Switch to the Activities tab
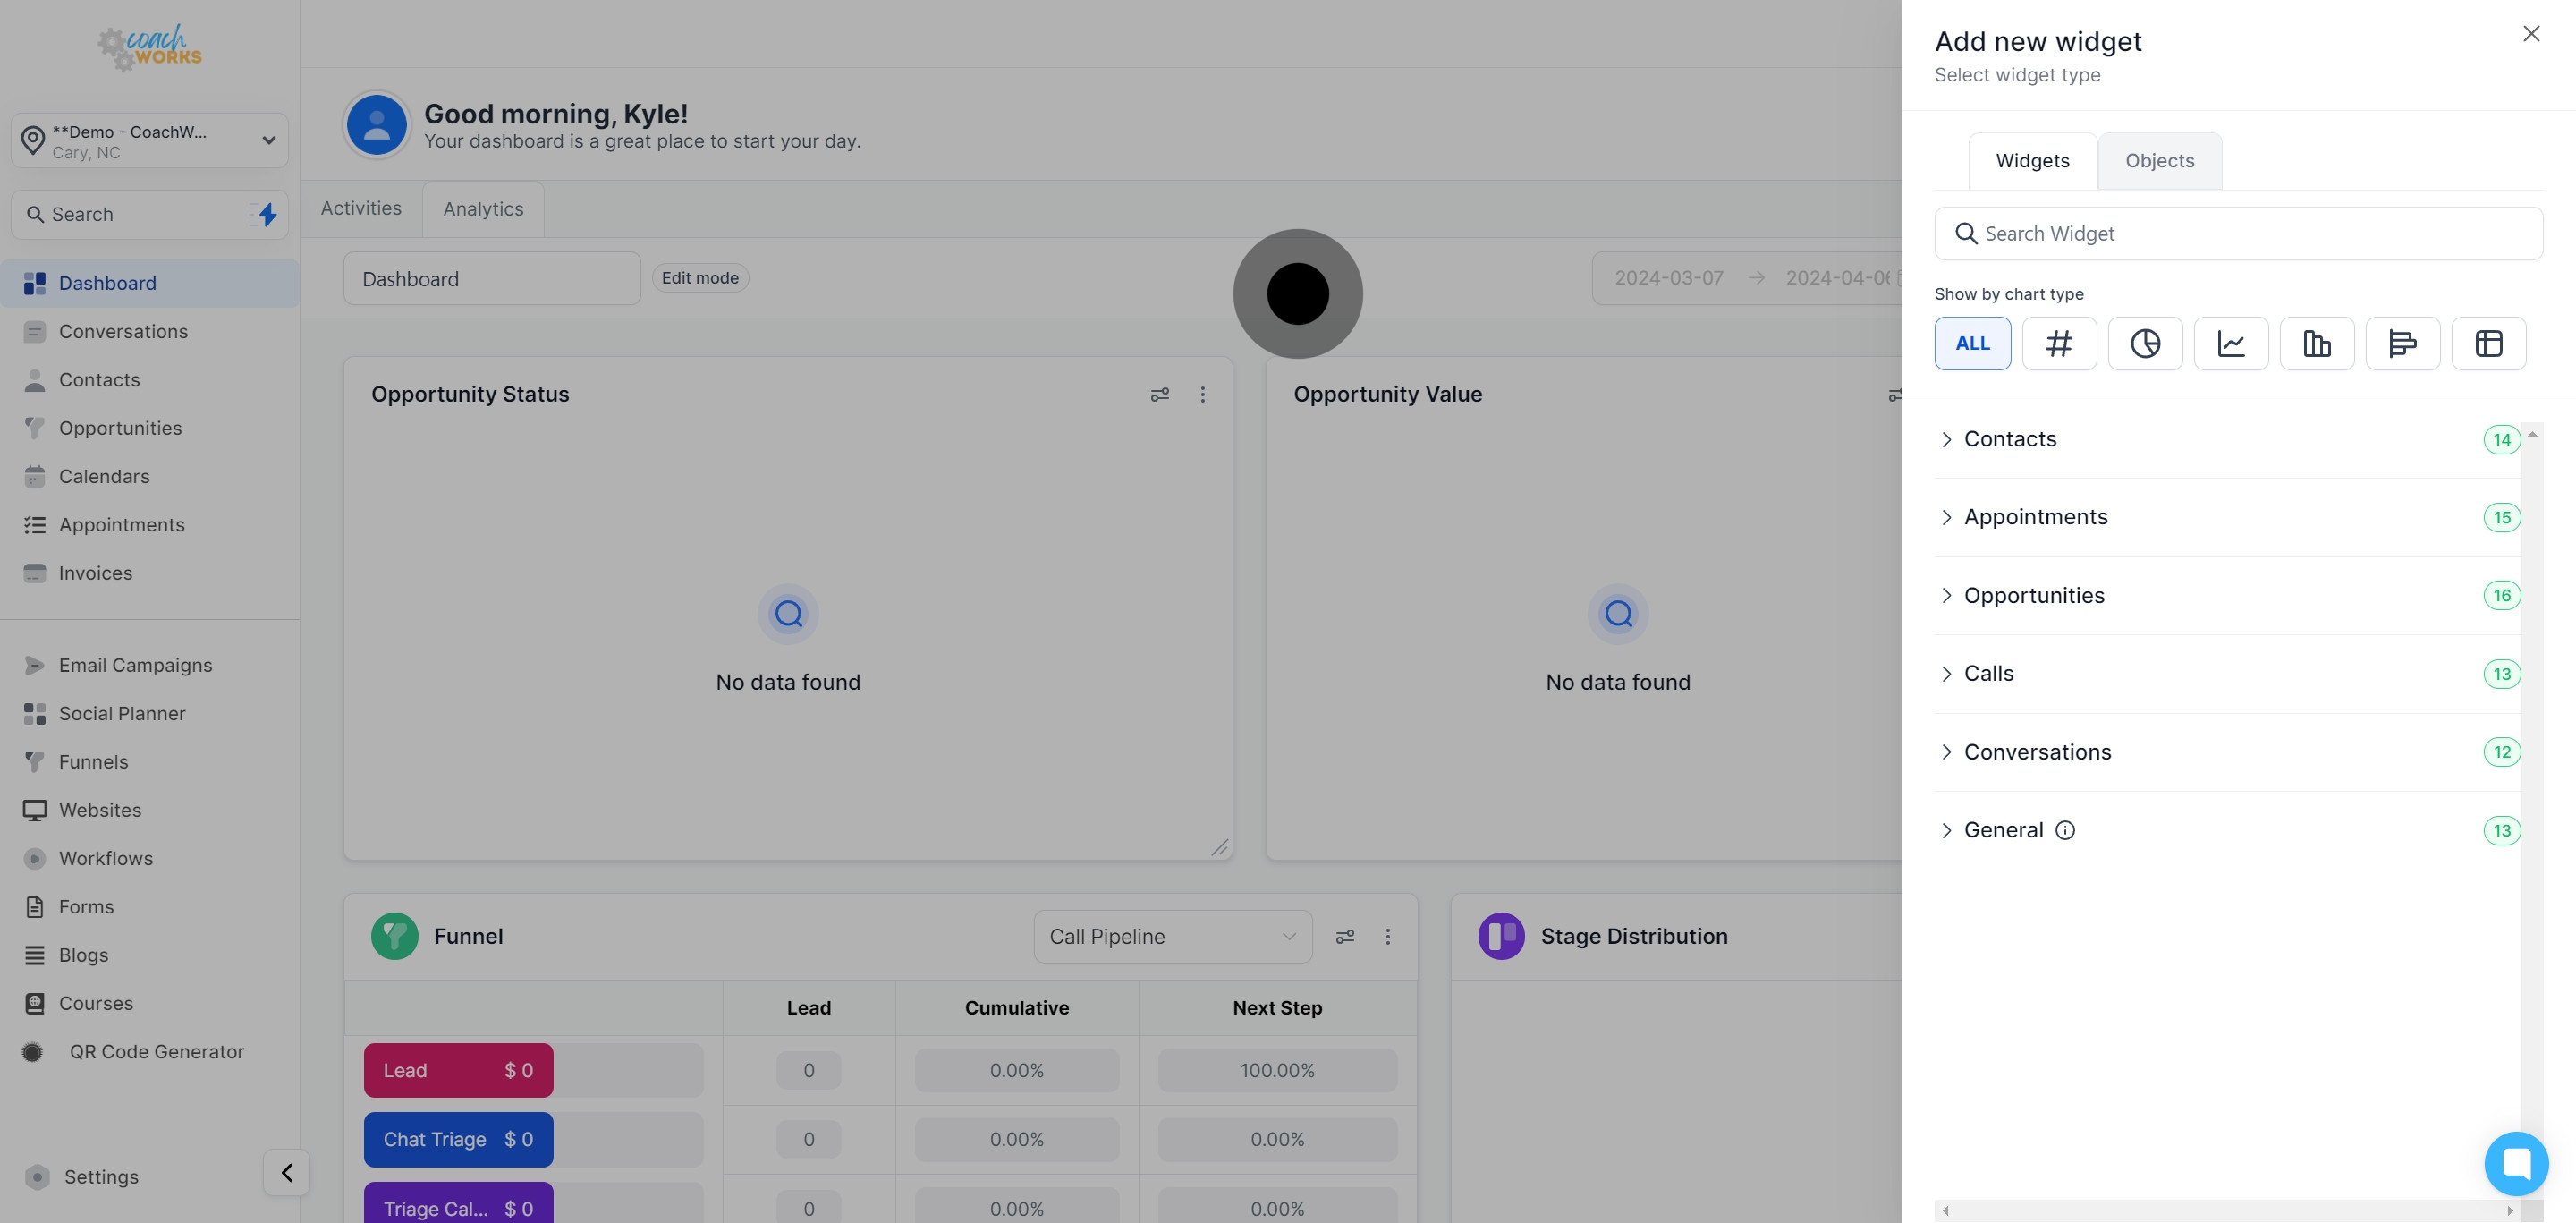This screenshot has height=1223, width=2576. coord(361,208)
